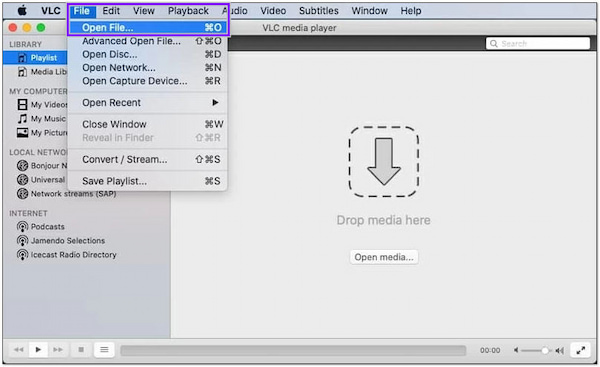Click the My Music note icon
The height and width of the screenshot is (367, 600).
pyautogui.click(x=23, y=119)
